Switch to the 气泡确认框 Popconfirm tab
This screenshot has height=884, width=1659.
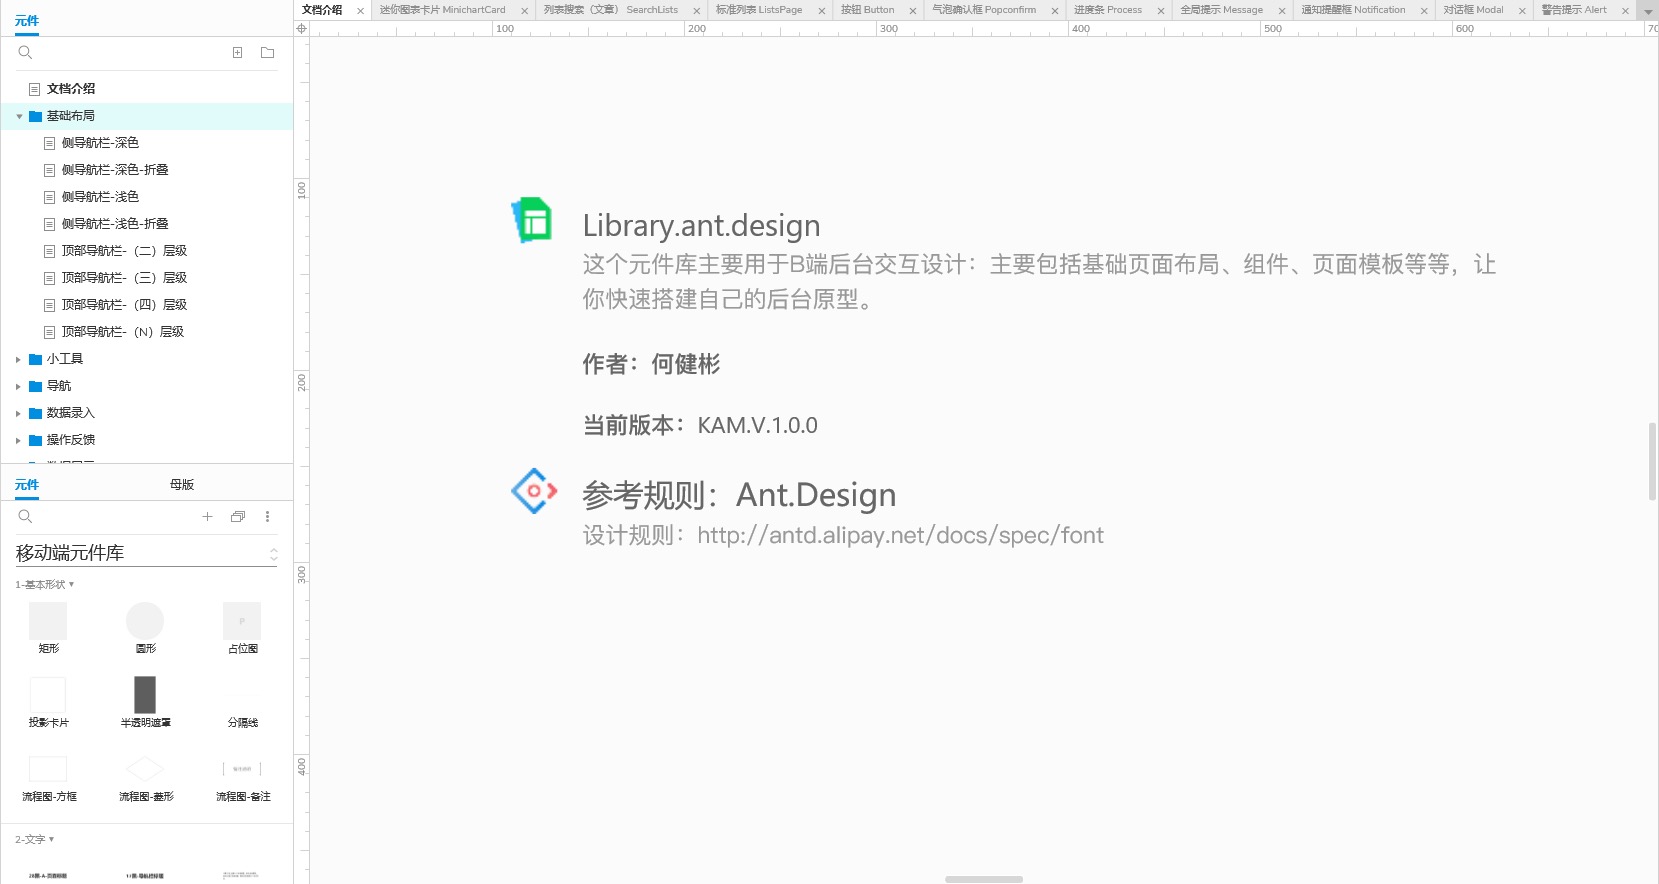click(x=984, y=10)
